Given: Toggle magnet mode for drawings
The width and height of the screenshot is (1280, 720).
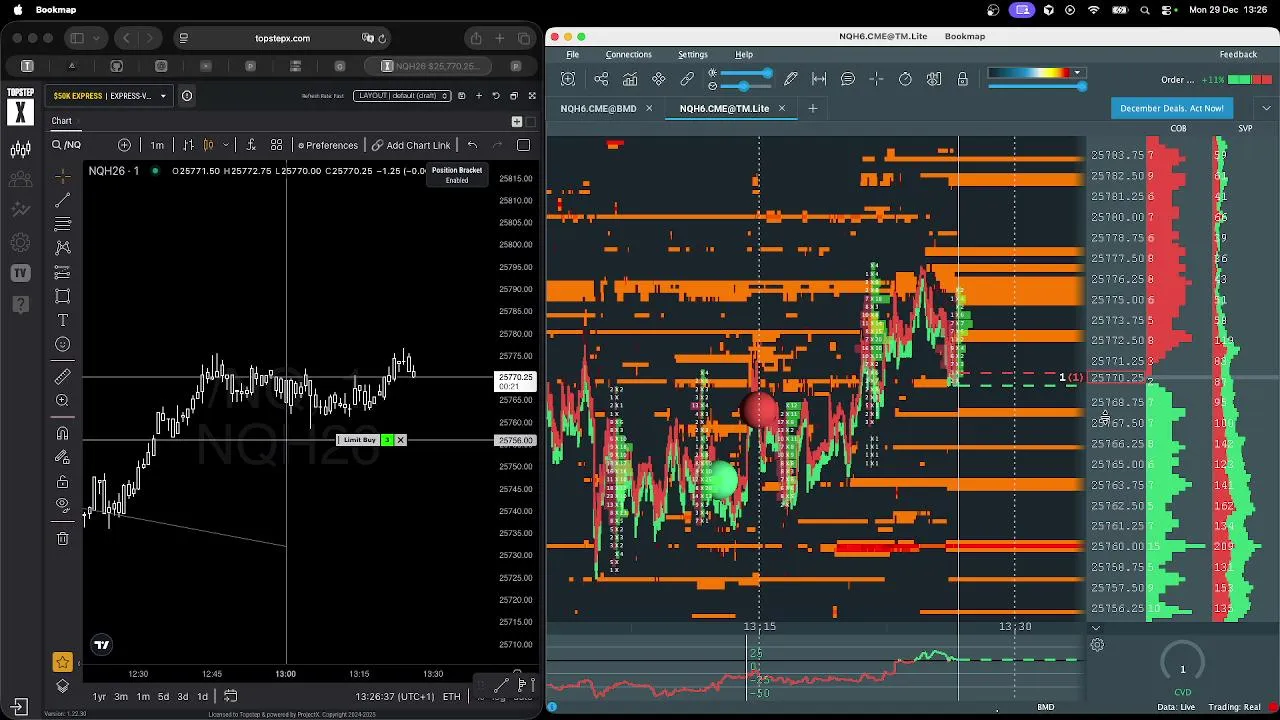Looking at the screenshot, I should [x=62, y=433].
